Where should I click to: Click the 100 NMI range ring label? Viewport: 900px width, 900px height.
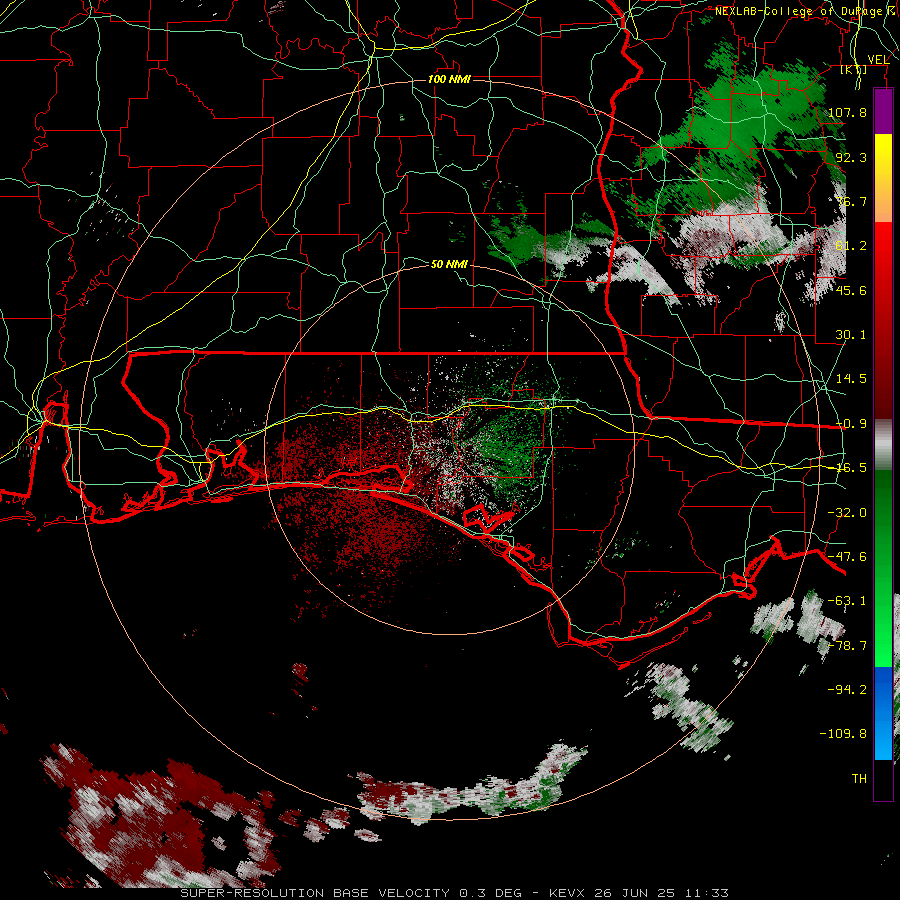point(449,79)
